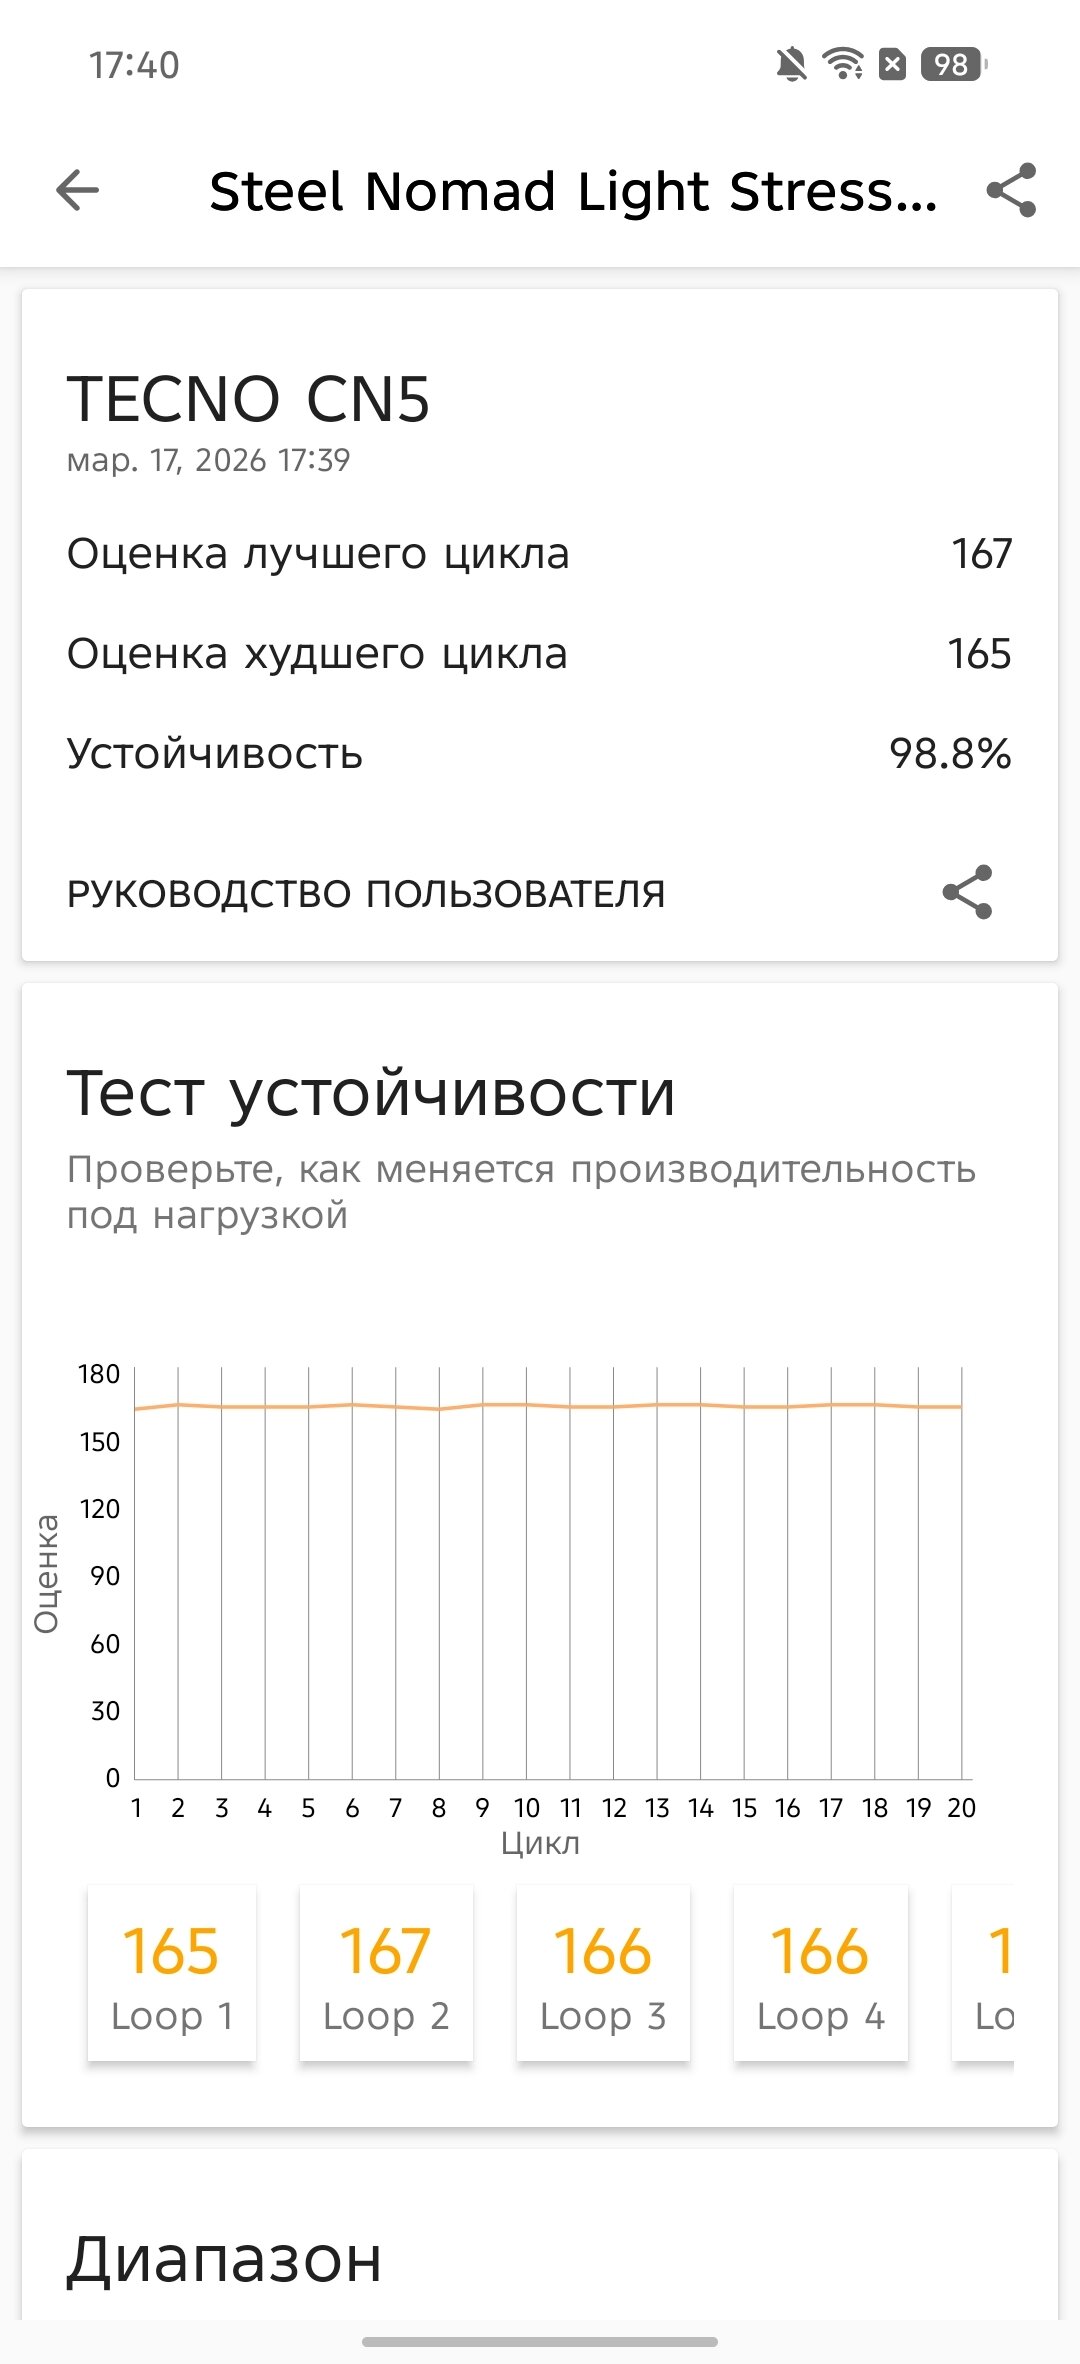Tap the Wi-Fi status icon
Screen dimensions: 1080x2364
pyautogui.click(x=843, y=65)
